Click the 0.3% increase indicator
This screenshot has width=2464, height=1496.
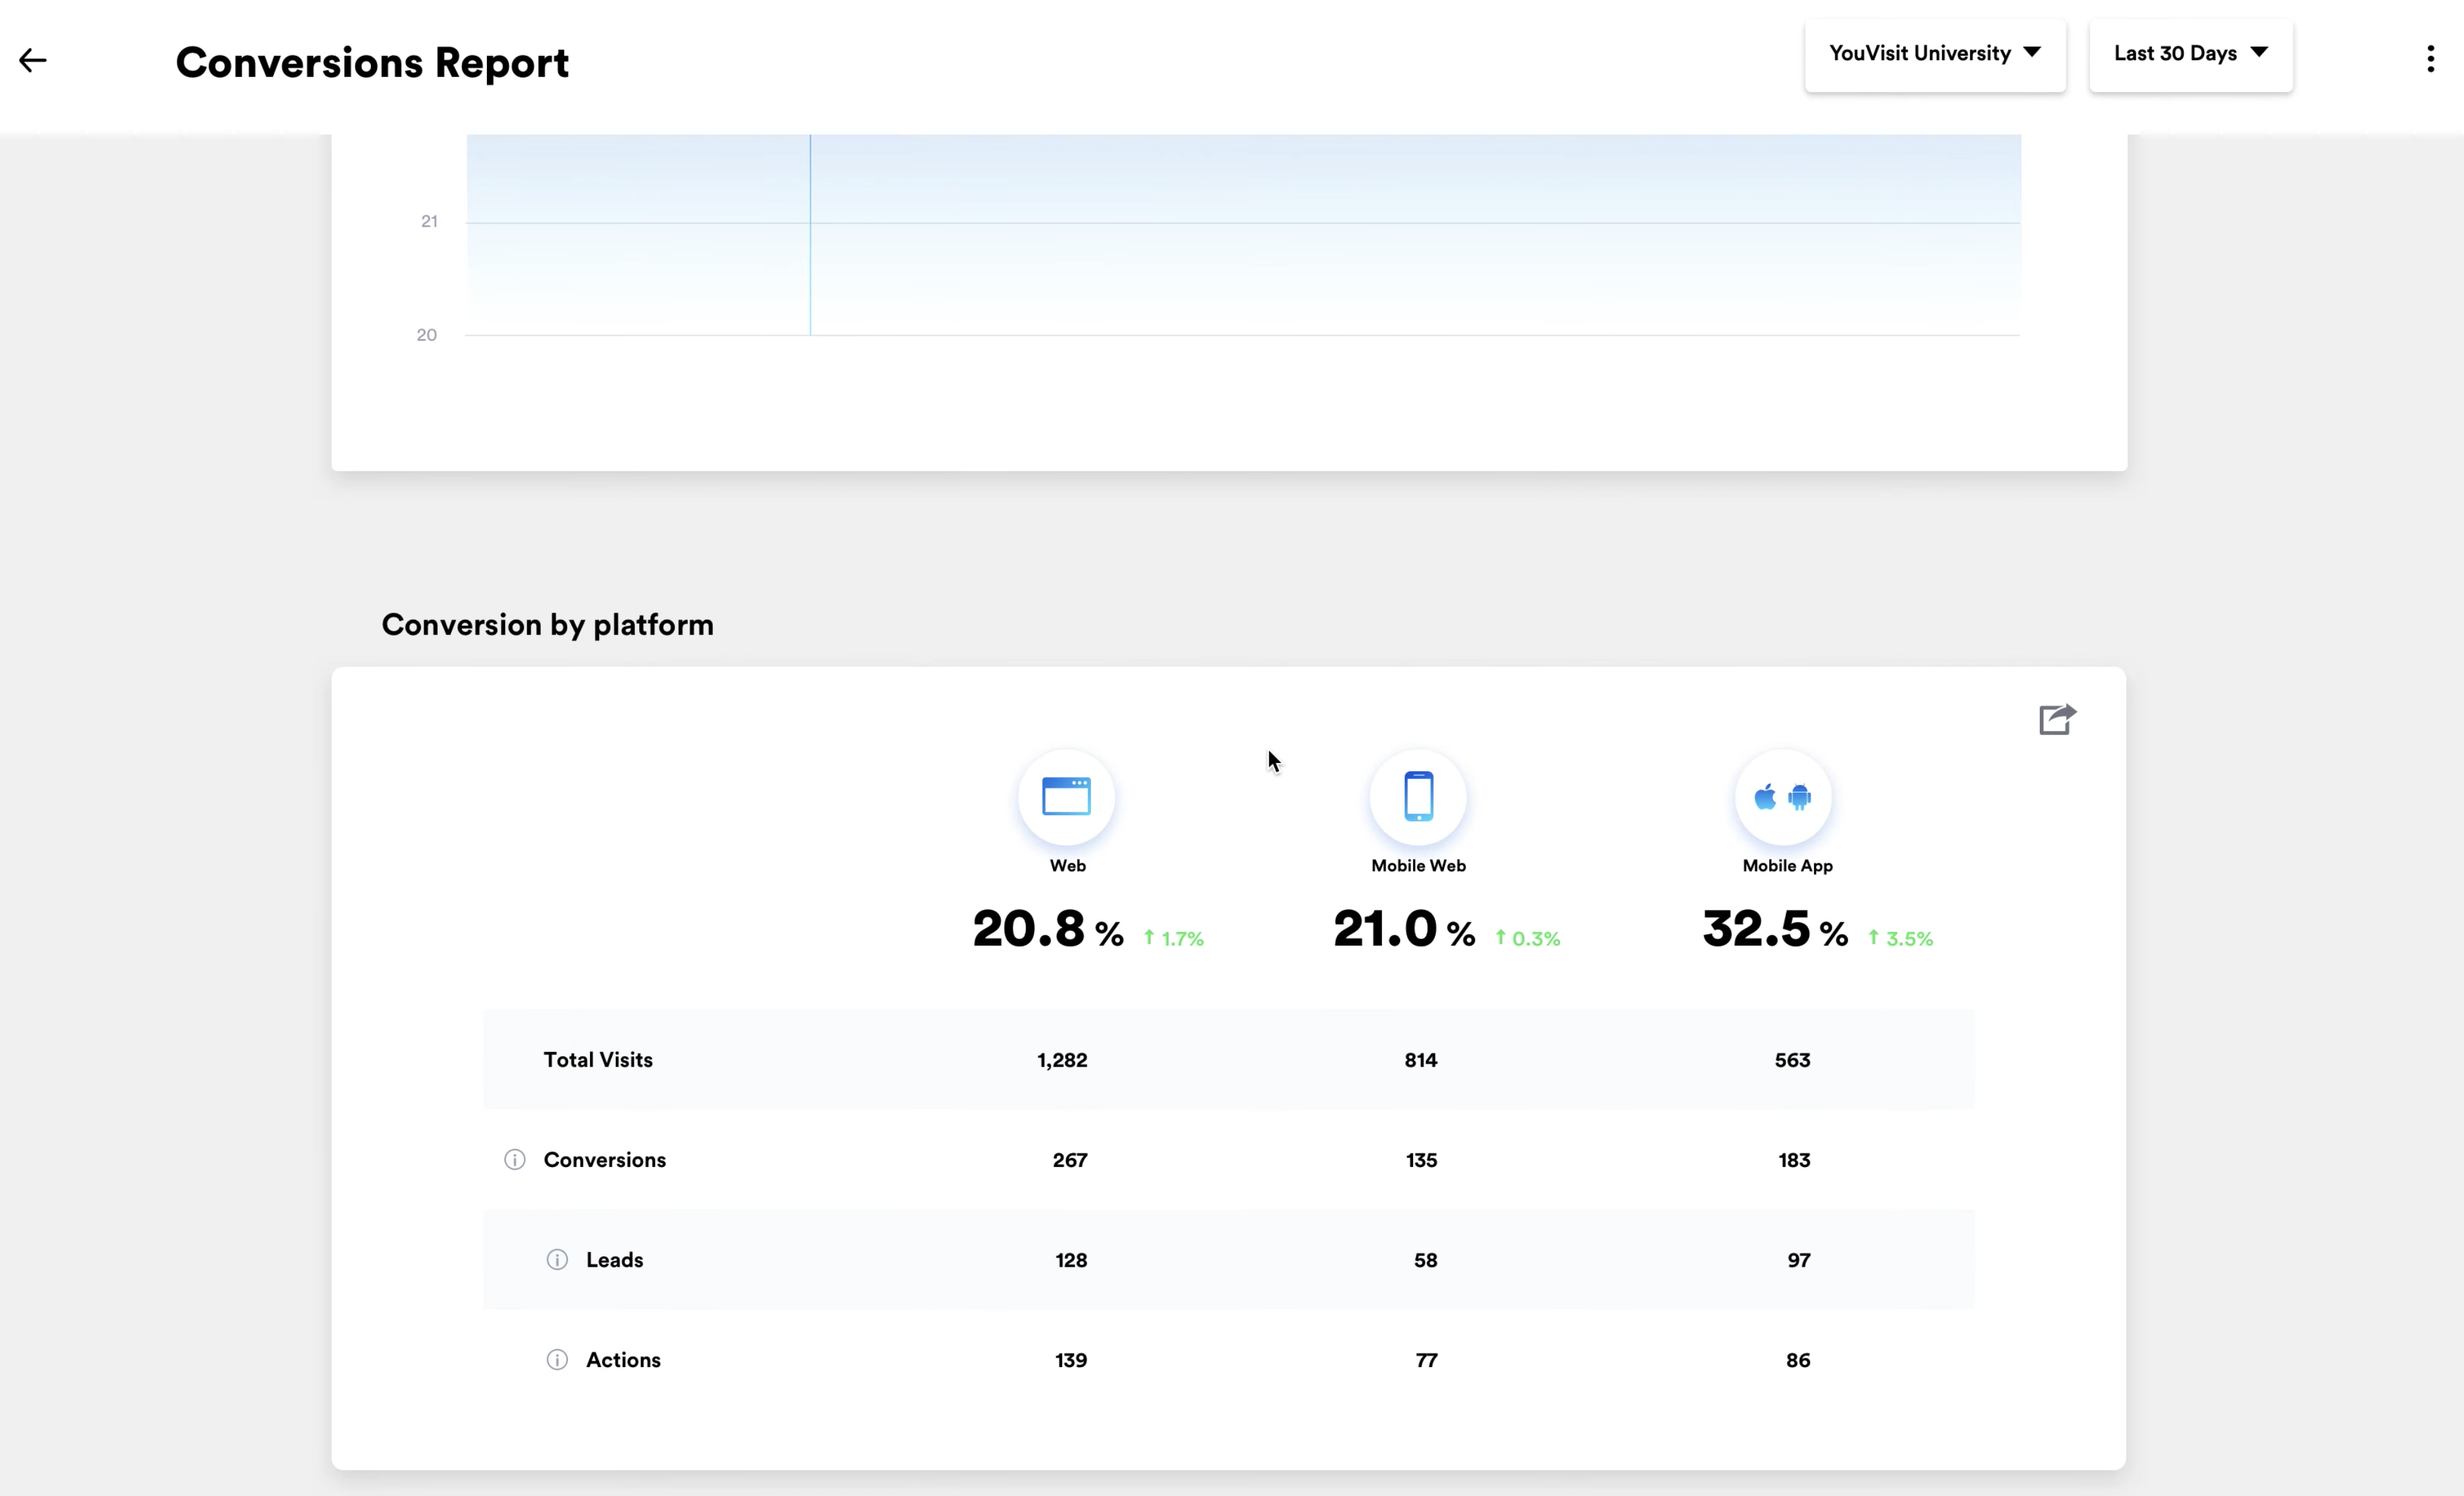[1528, 939]
